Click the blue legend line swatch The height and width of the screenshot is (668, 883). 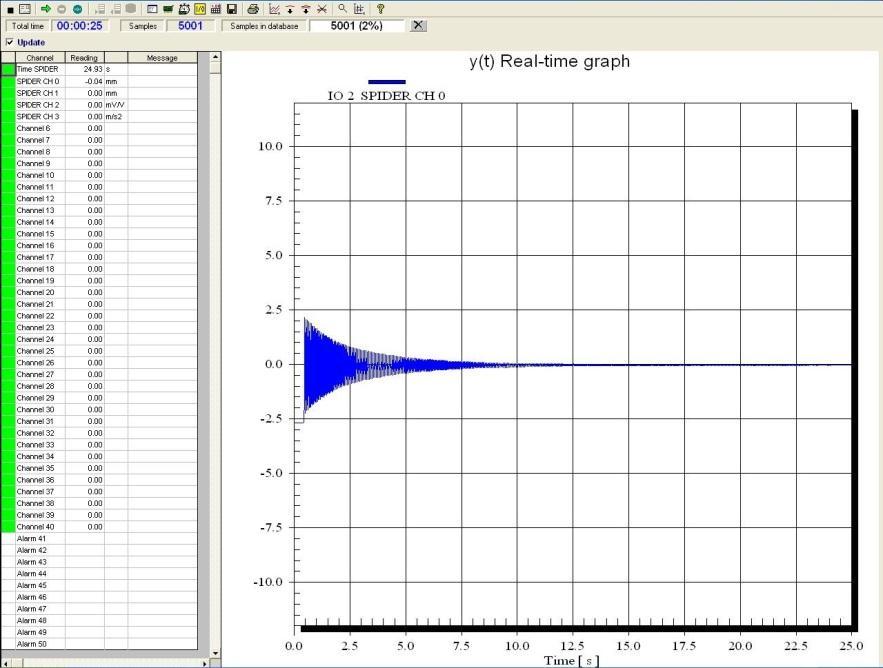click(x=386, y=82)
